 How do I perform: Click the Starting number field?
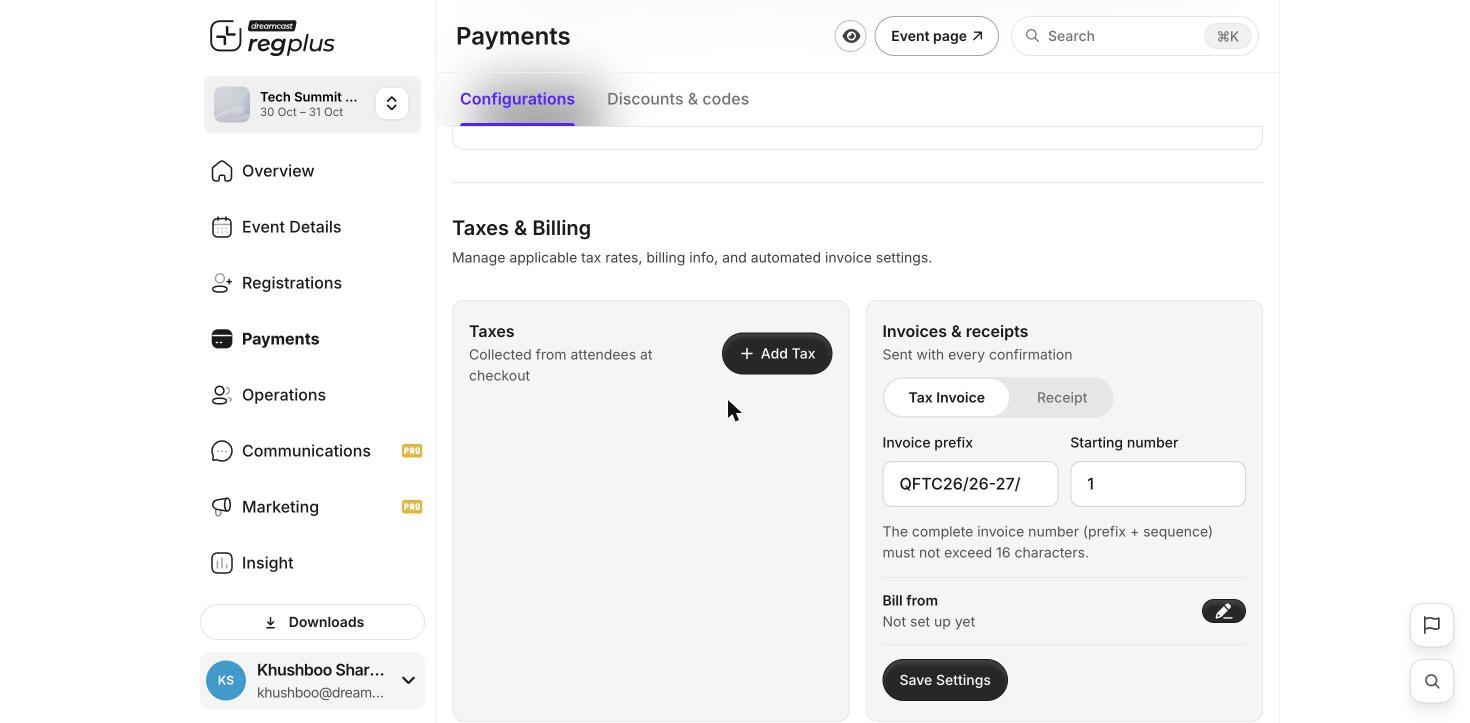(1158, 484)
